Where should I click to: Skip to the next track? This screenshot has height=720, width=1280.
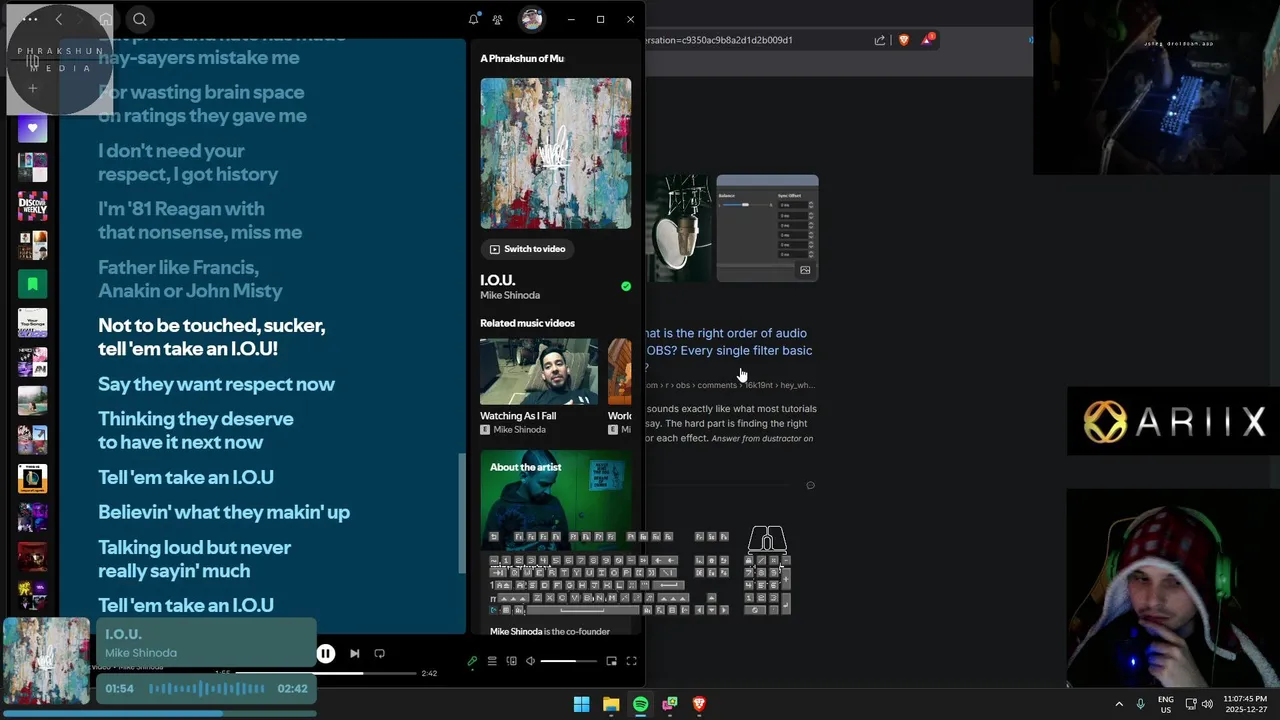354,653
